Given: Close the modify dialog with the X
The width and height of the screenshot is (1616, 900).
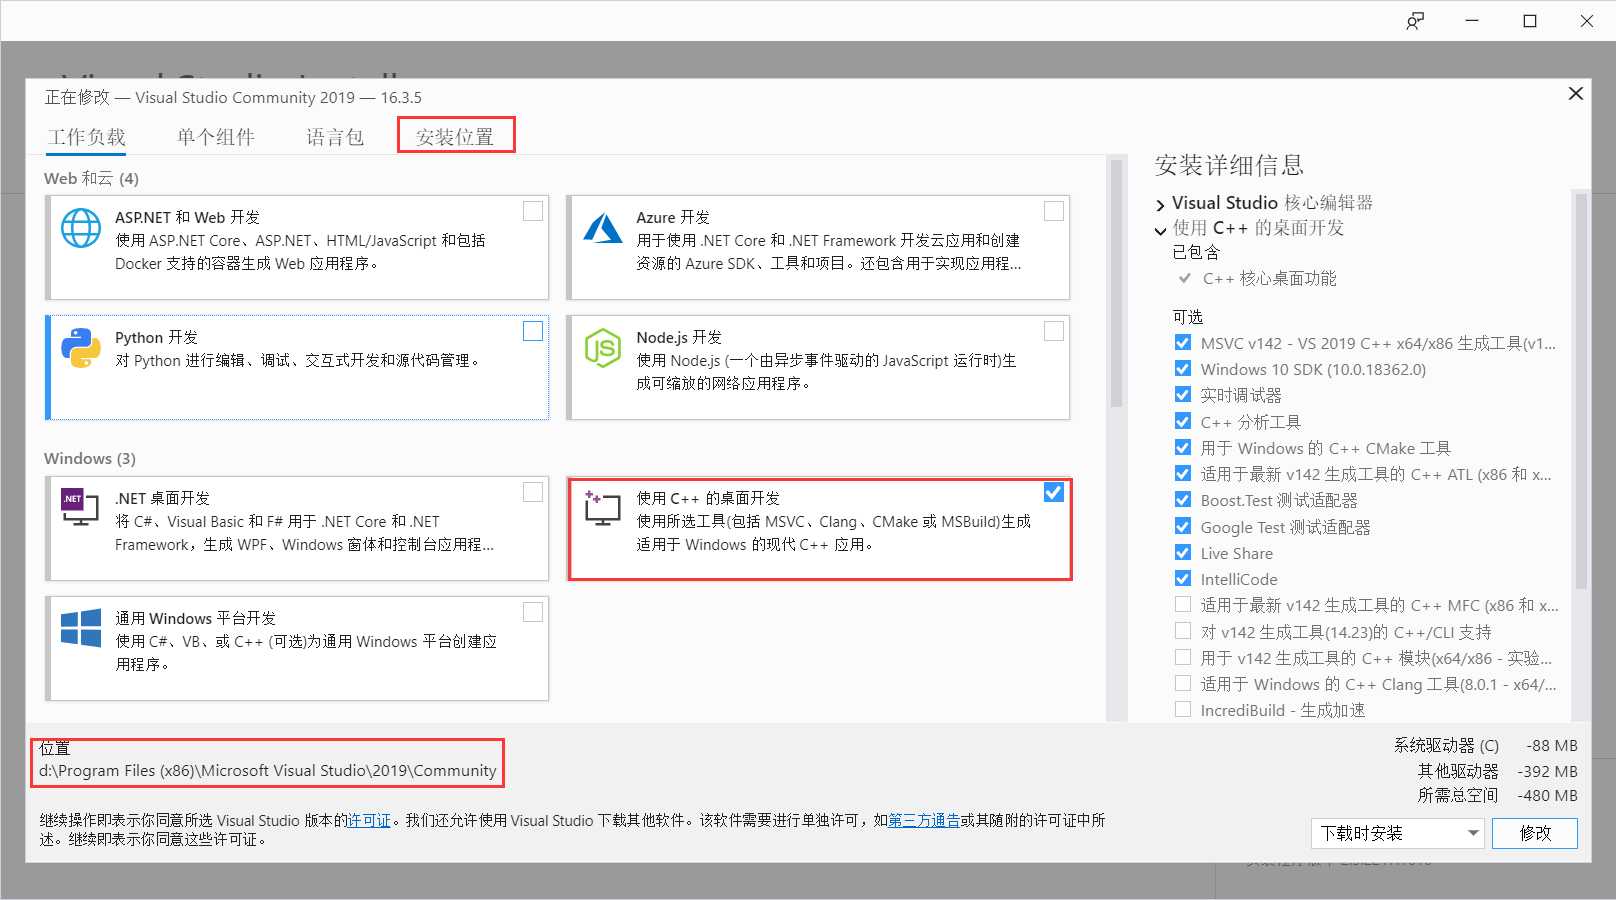Looking at the screenshot, I should click(1576, 93).
